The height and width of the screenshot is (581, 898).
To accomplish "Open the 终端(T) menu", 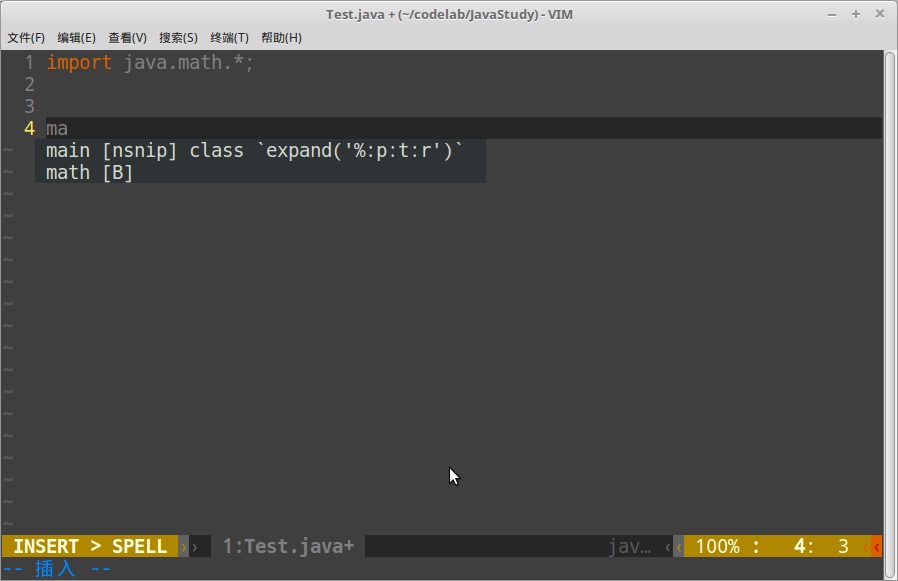I will pyautogui.click(x=229, y=38).
